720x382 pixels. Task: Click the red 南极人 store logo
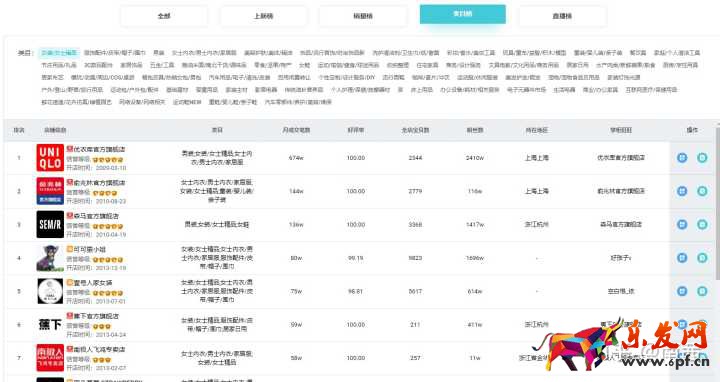pos(50,358)
